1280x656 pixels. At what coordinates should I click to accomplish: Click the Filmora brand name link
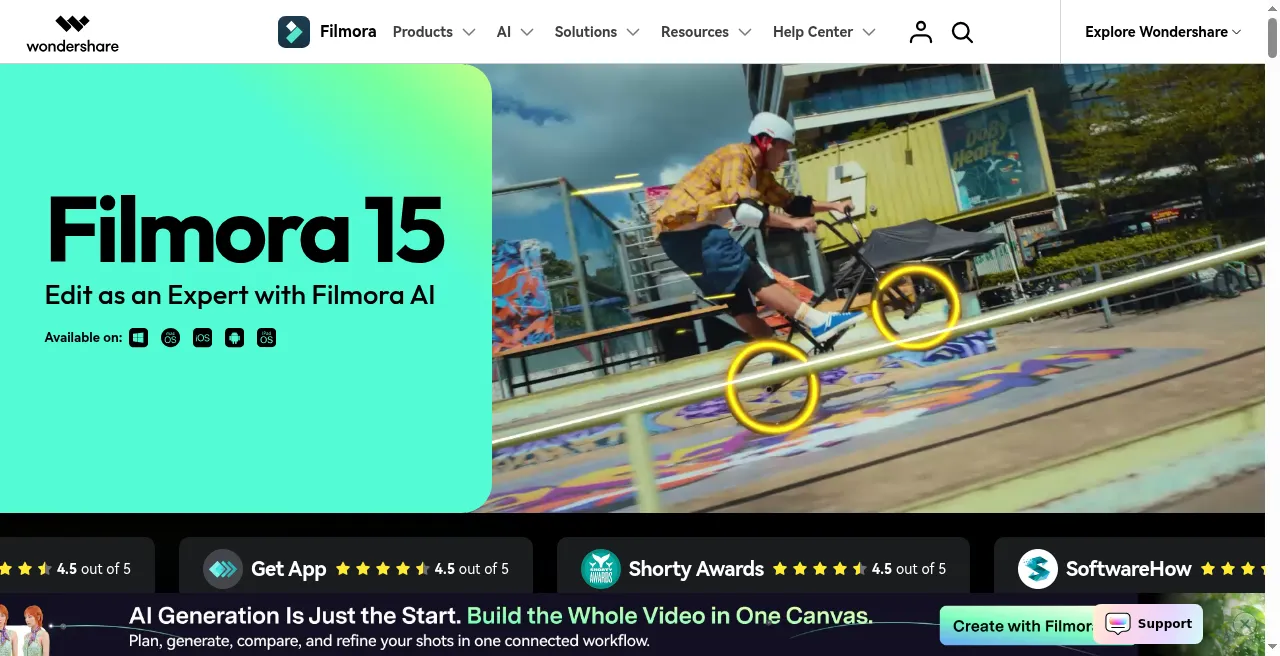348,31
